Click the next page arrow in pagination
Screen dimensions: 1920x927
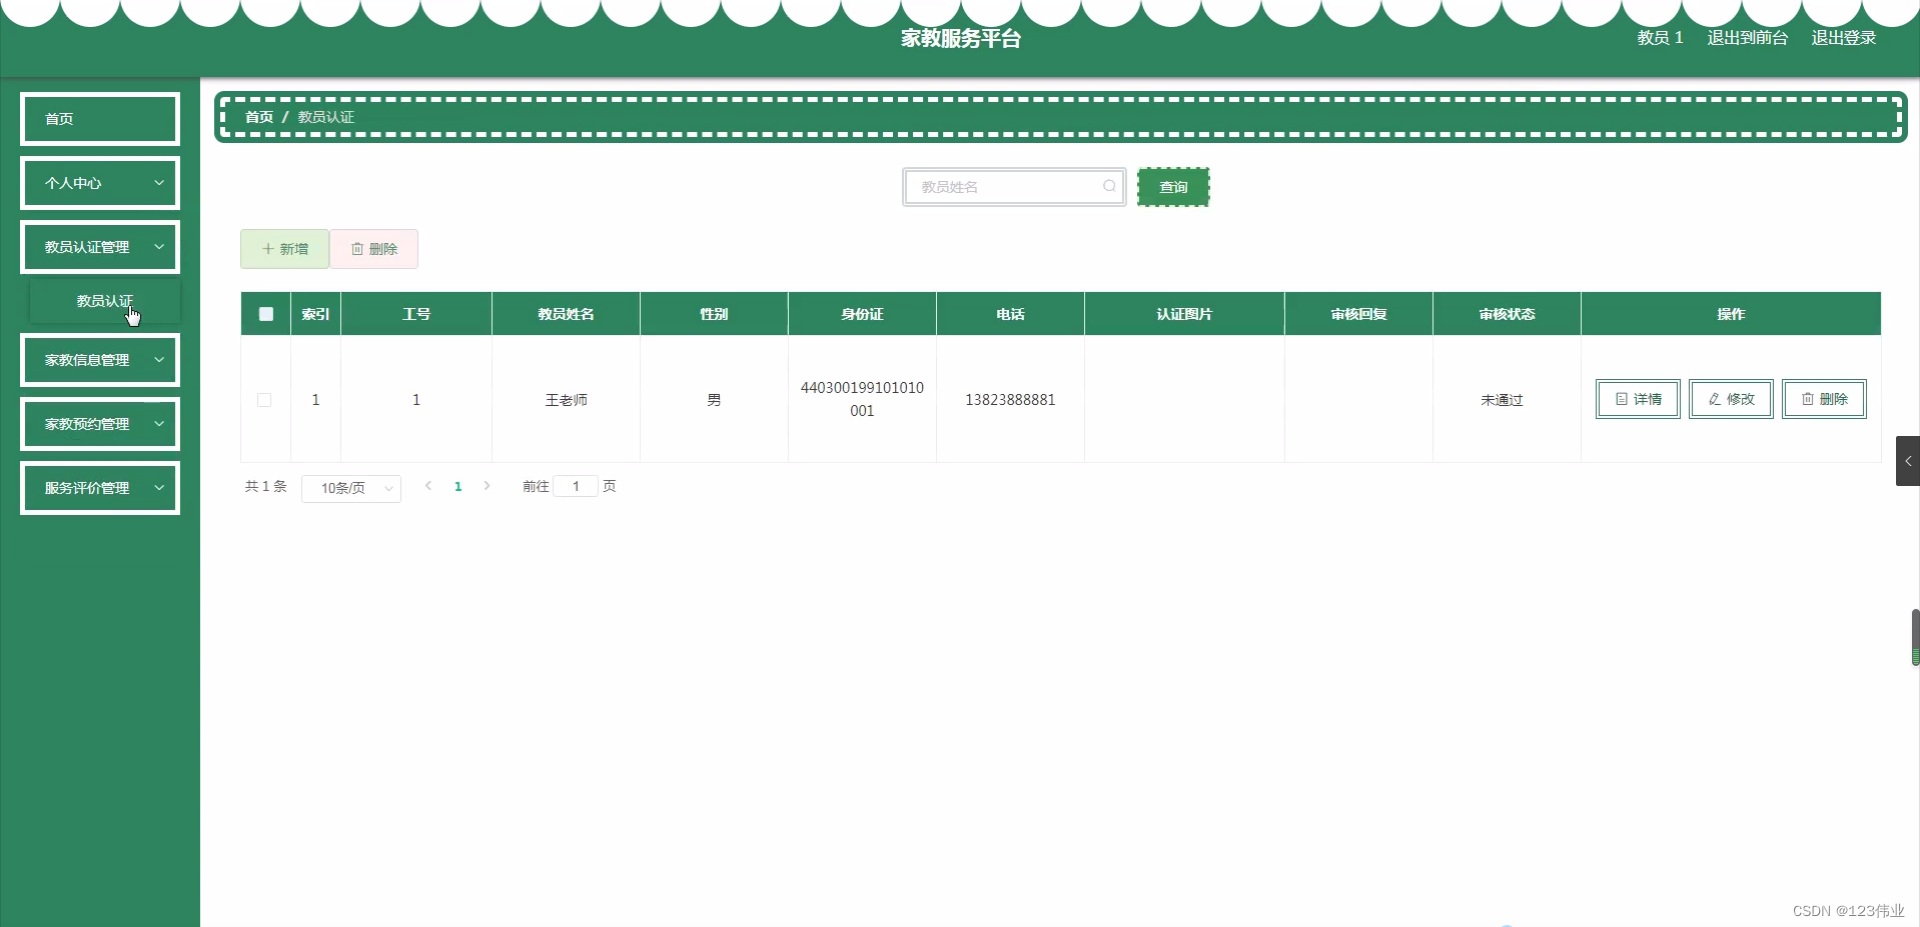click(x=487, y=487)
